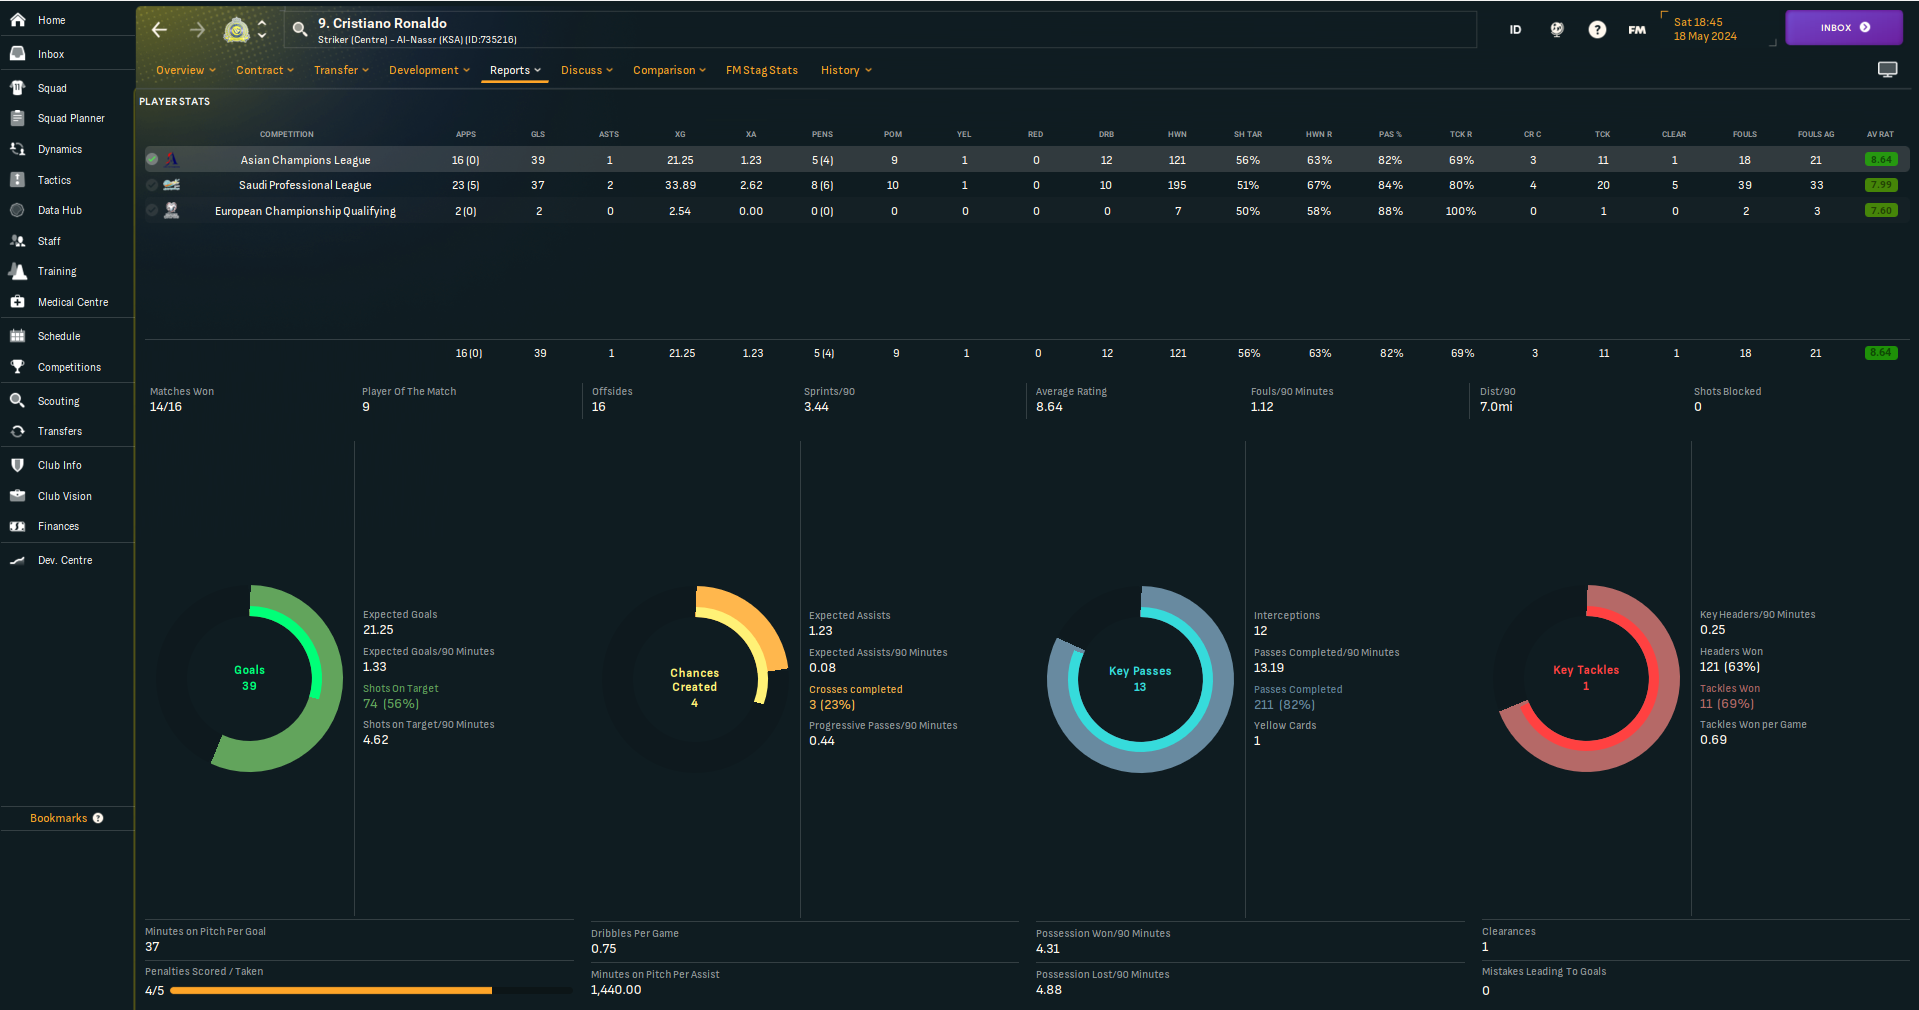The image size is (1919, 1010).
Task: Open the FM menu icon
Action: pos(1637,30)
